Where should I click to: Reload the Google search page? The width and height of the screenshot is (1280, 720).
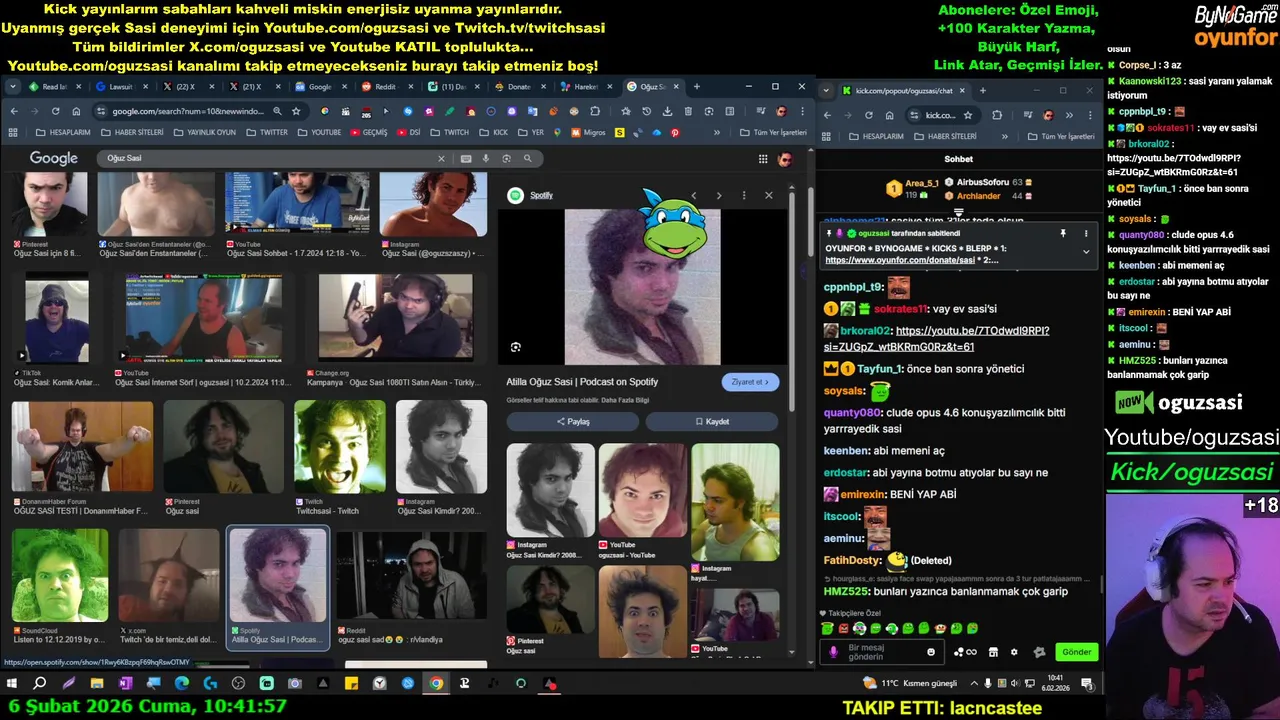pyautogui.click(x=56, y=111)
